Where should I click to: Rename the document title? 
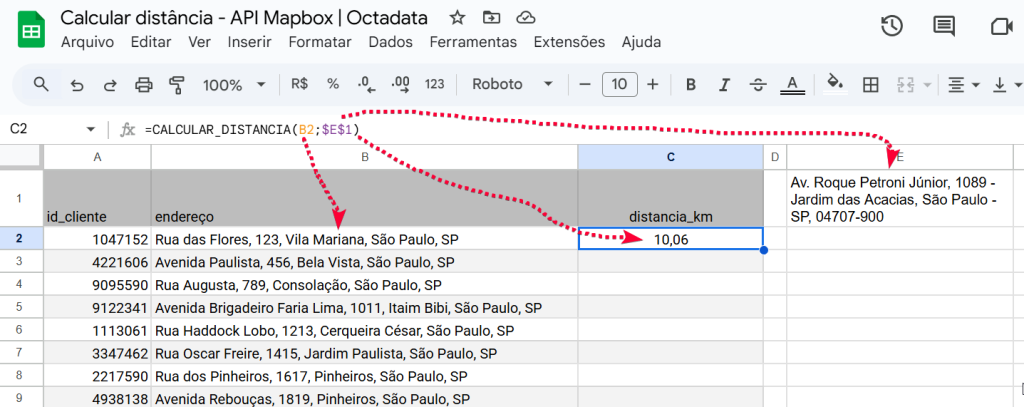coord(244,18)
